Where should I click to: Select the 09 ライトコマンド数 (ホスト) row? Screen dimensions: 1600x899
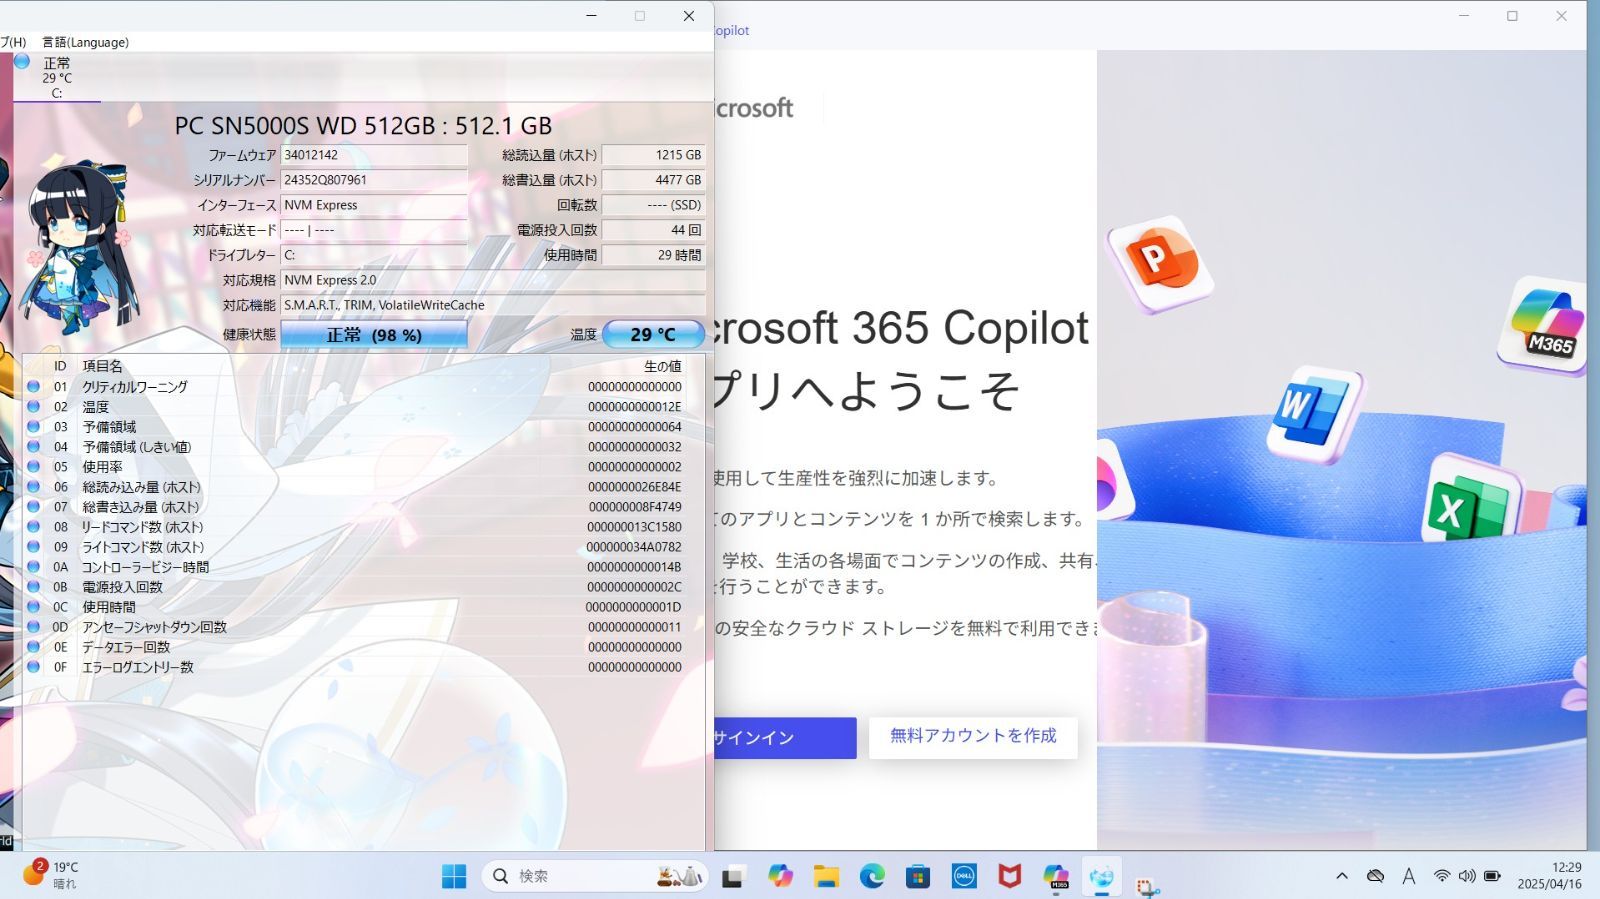(363, 547)
